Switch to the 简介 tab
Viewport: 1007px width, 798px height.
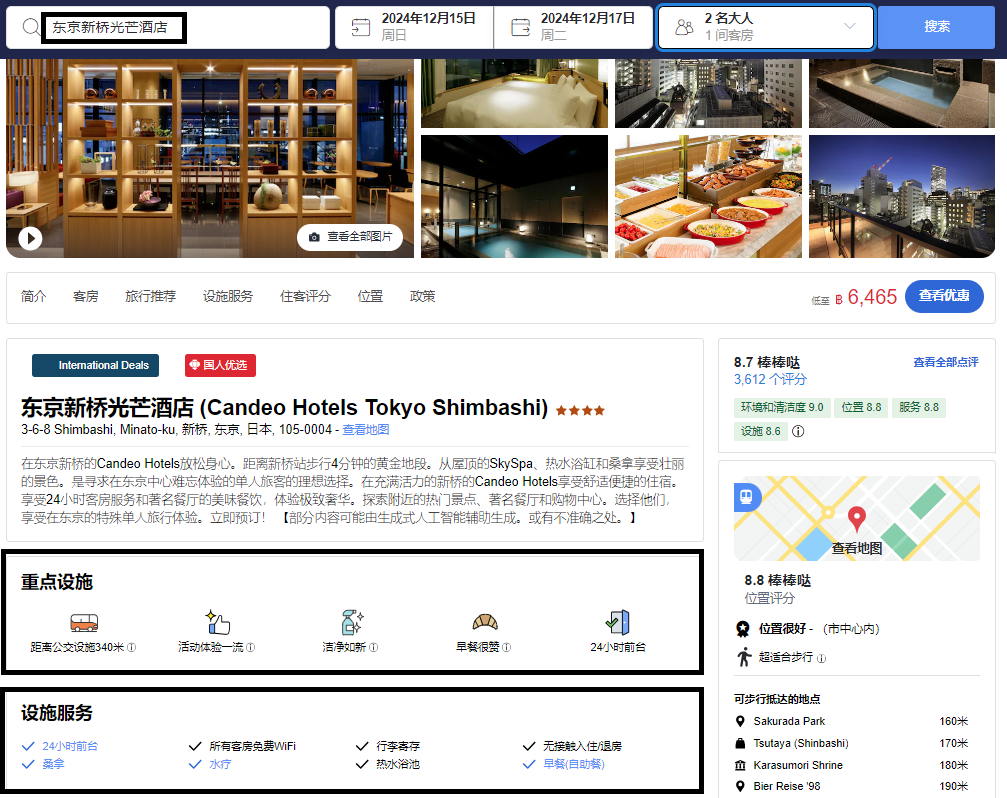(33, 296)
